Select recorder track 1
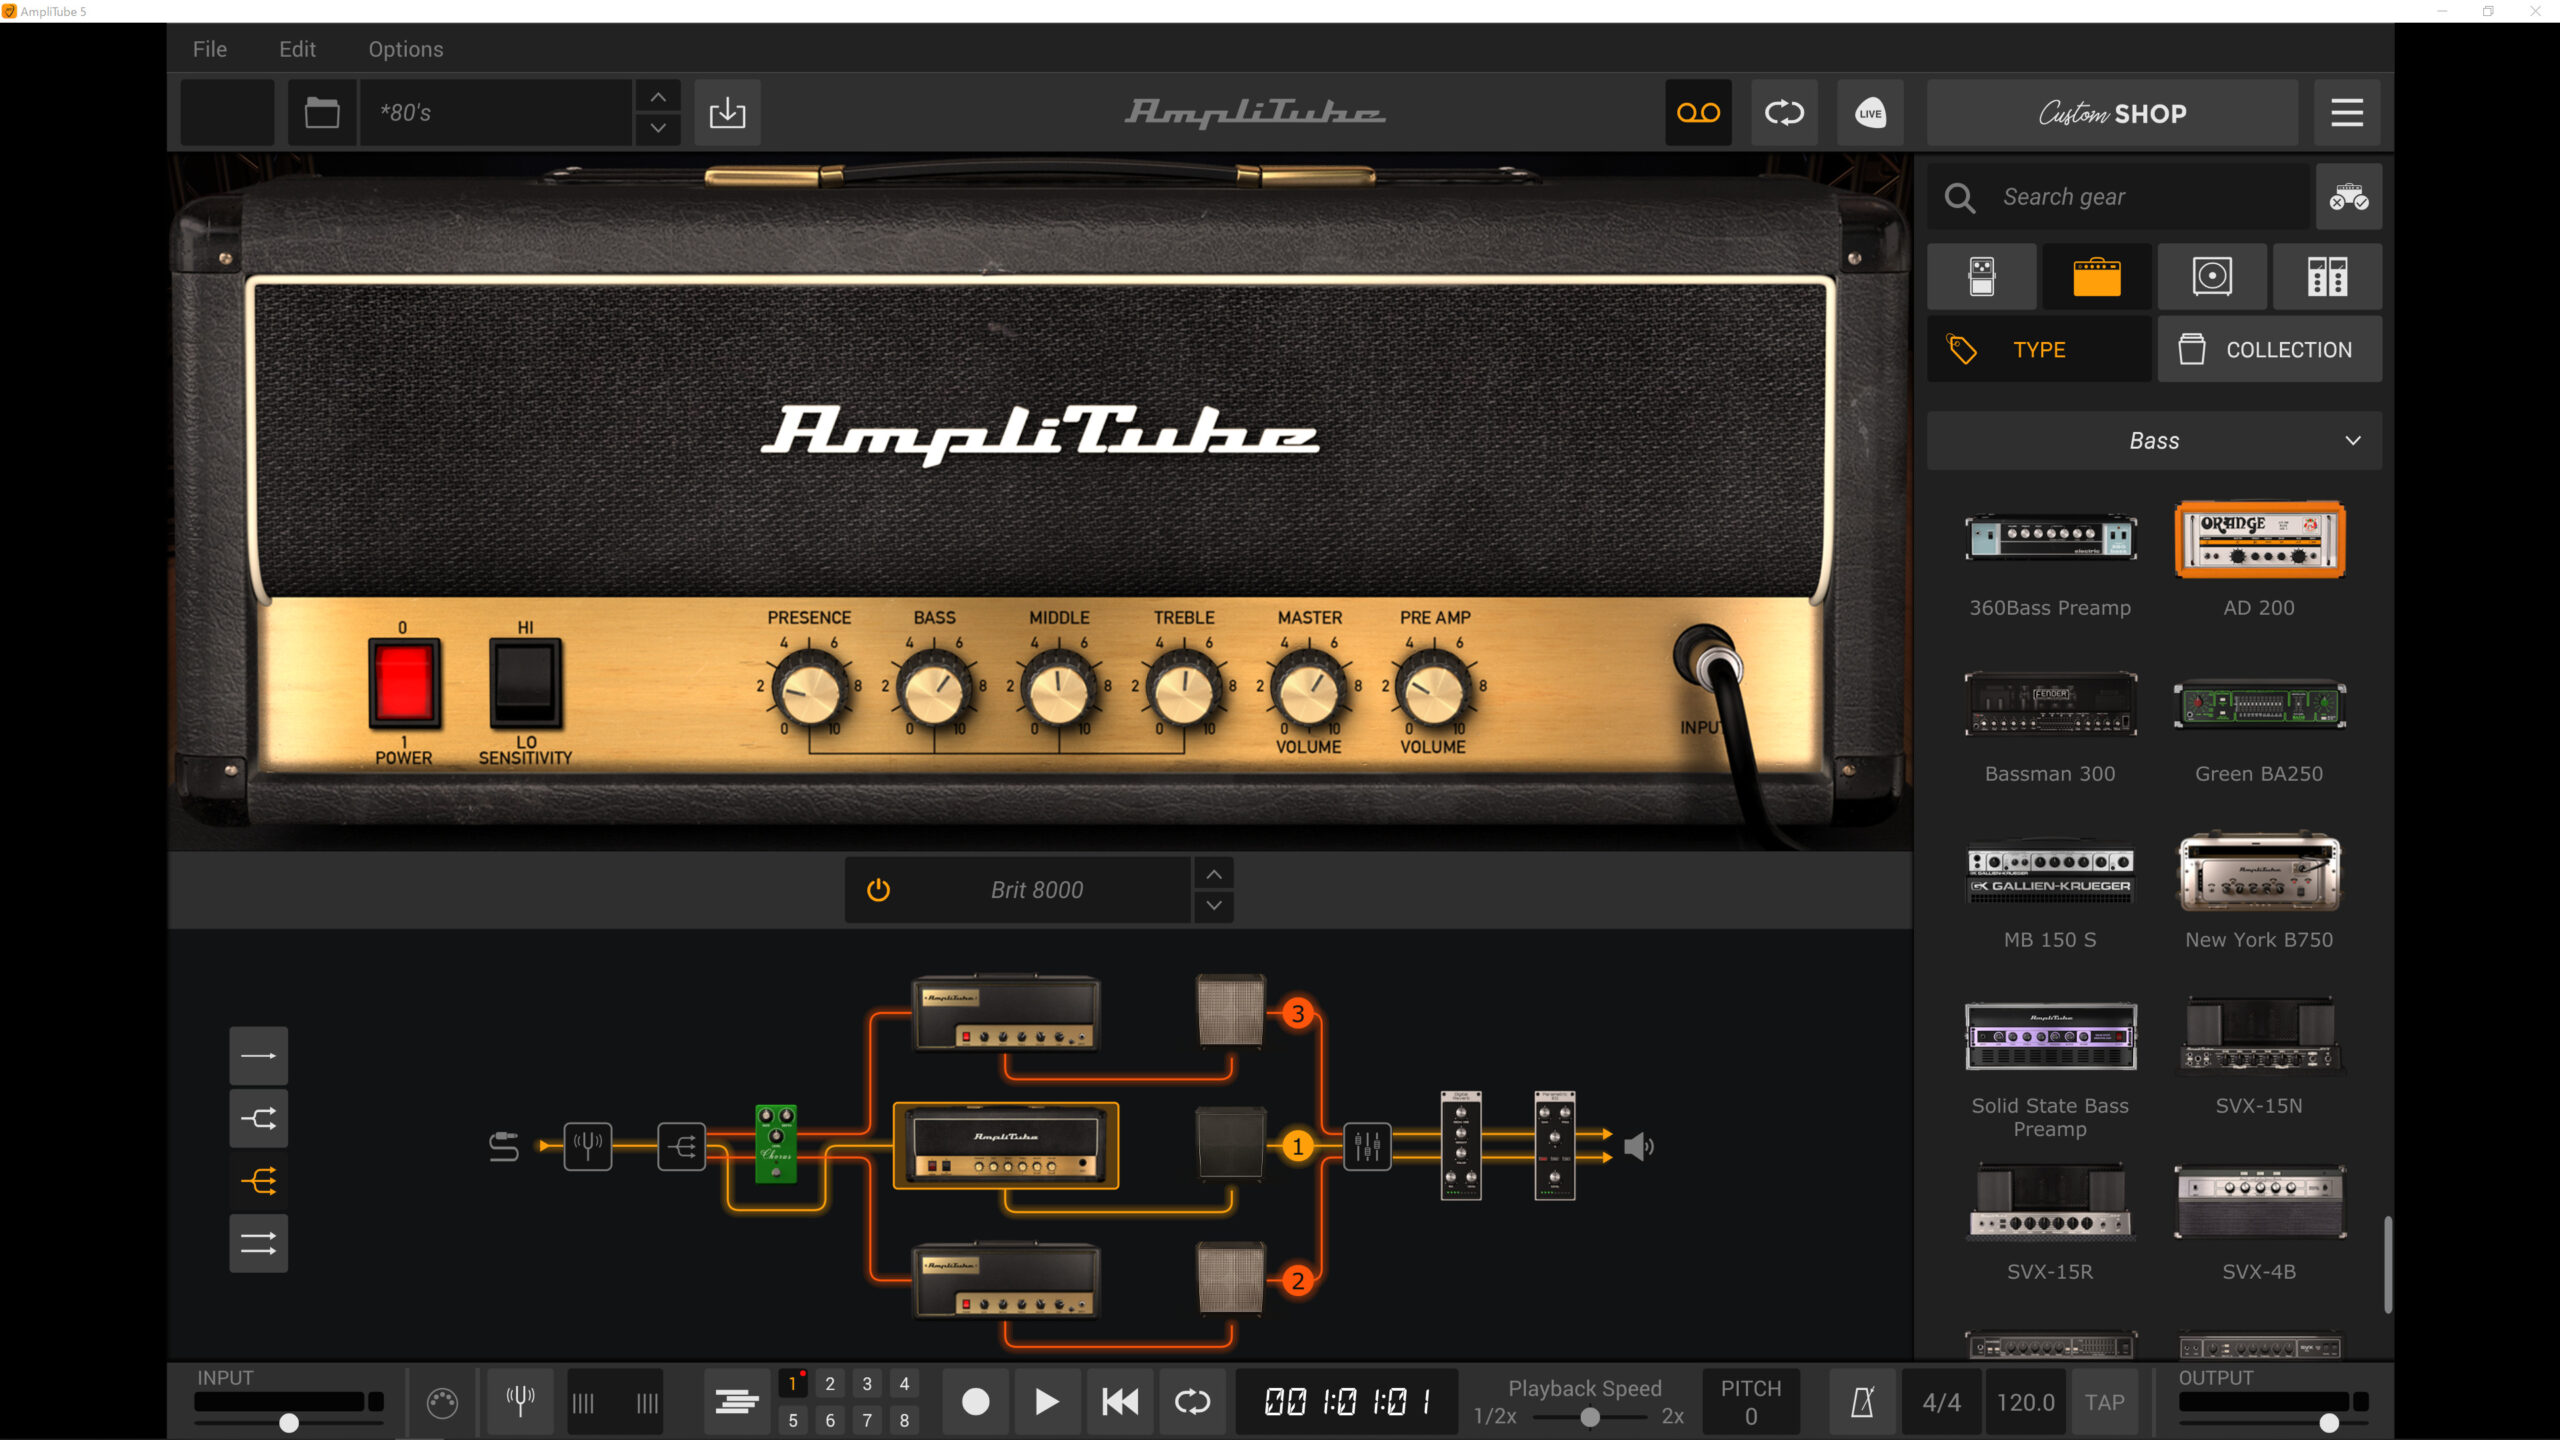Viewport: 2560px width, 1440px height. [x=792, y=1384]
